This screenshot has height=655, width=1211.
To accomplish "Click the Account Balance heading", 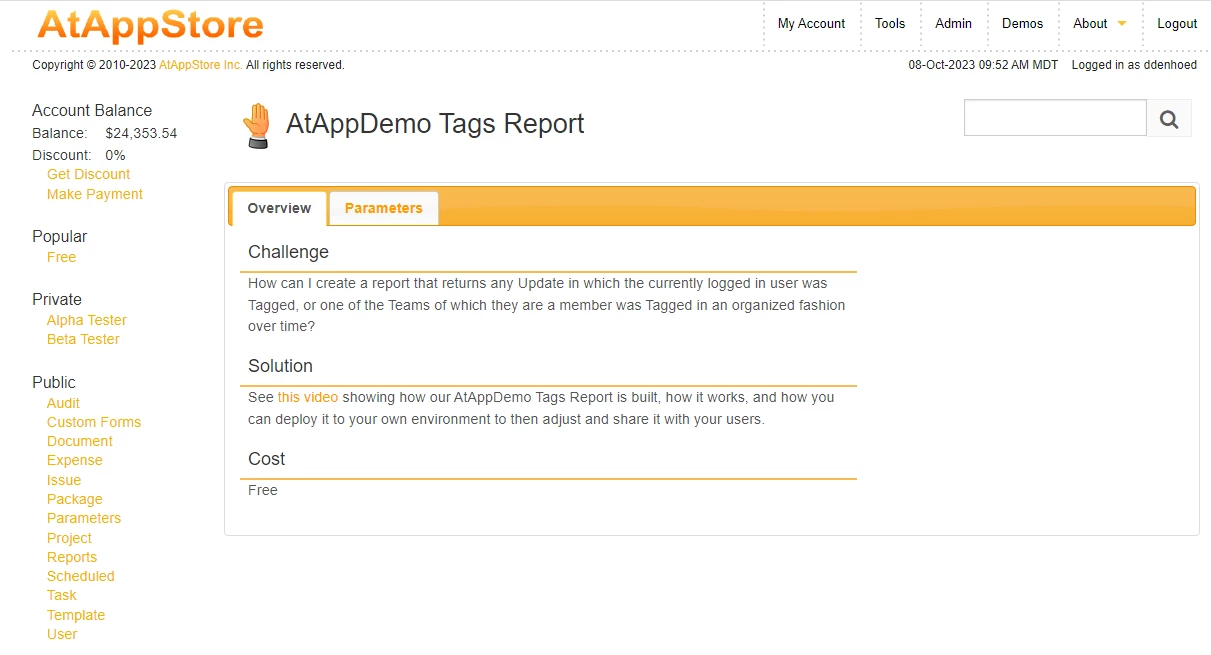I will (x=92, y=110).
